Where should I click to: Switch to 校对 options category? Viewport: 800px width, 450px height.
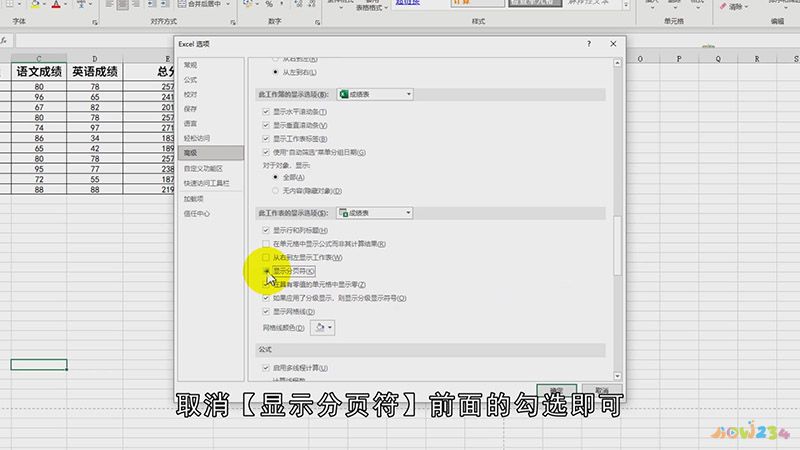point(211,94)
